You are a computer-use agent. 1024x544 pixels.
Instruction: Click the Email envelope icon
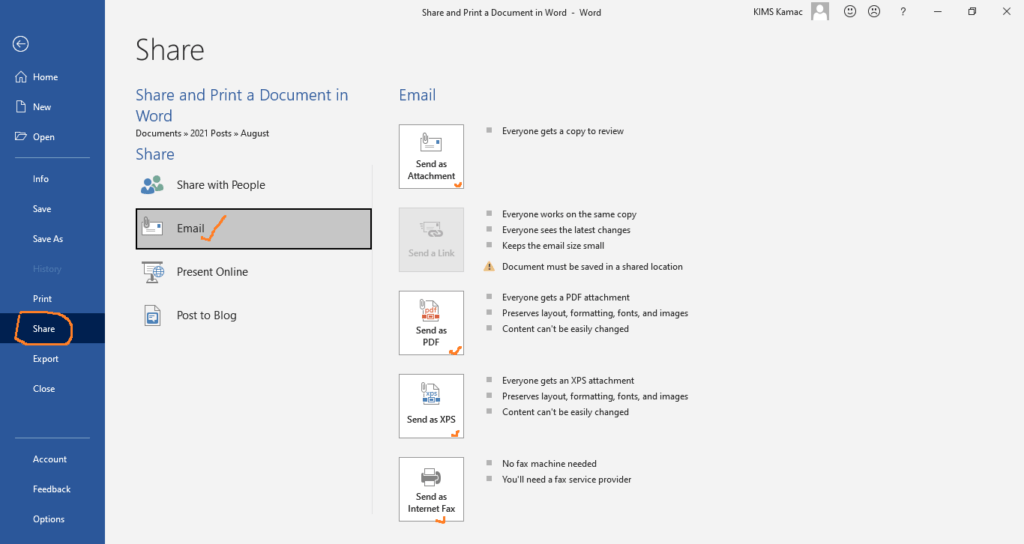152,227
